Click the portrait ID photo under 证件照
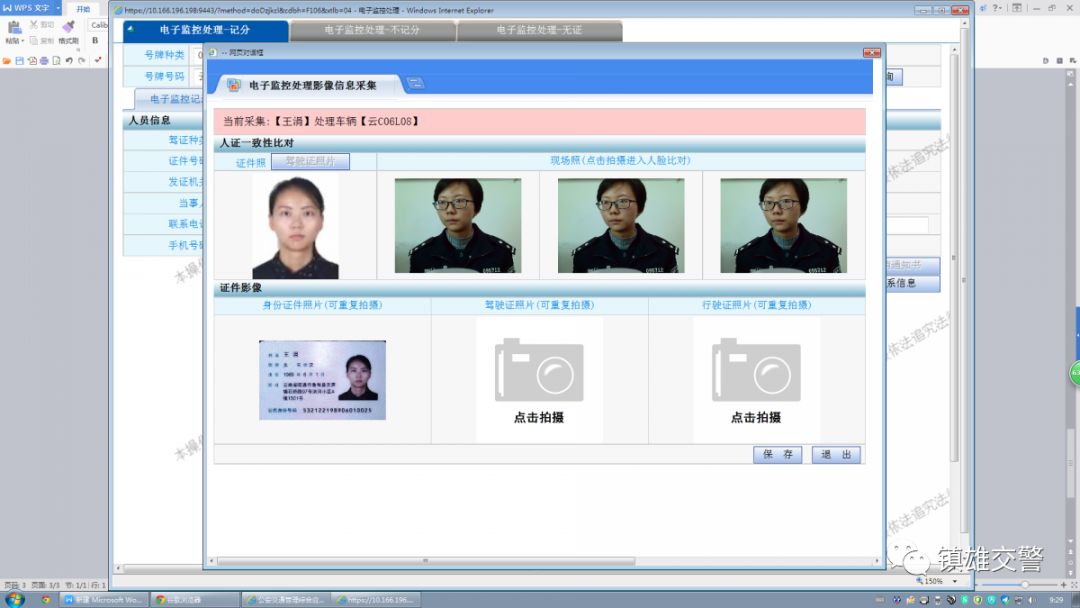 (x=295, y=227)
